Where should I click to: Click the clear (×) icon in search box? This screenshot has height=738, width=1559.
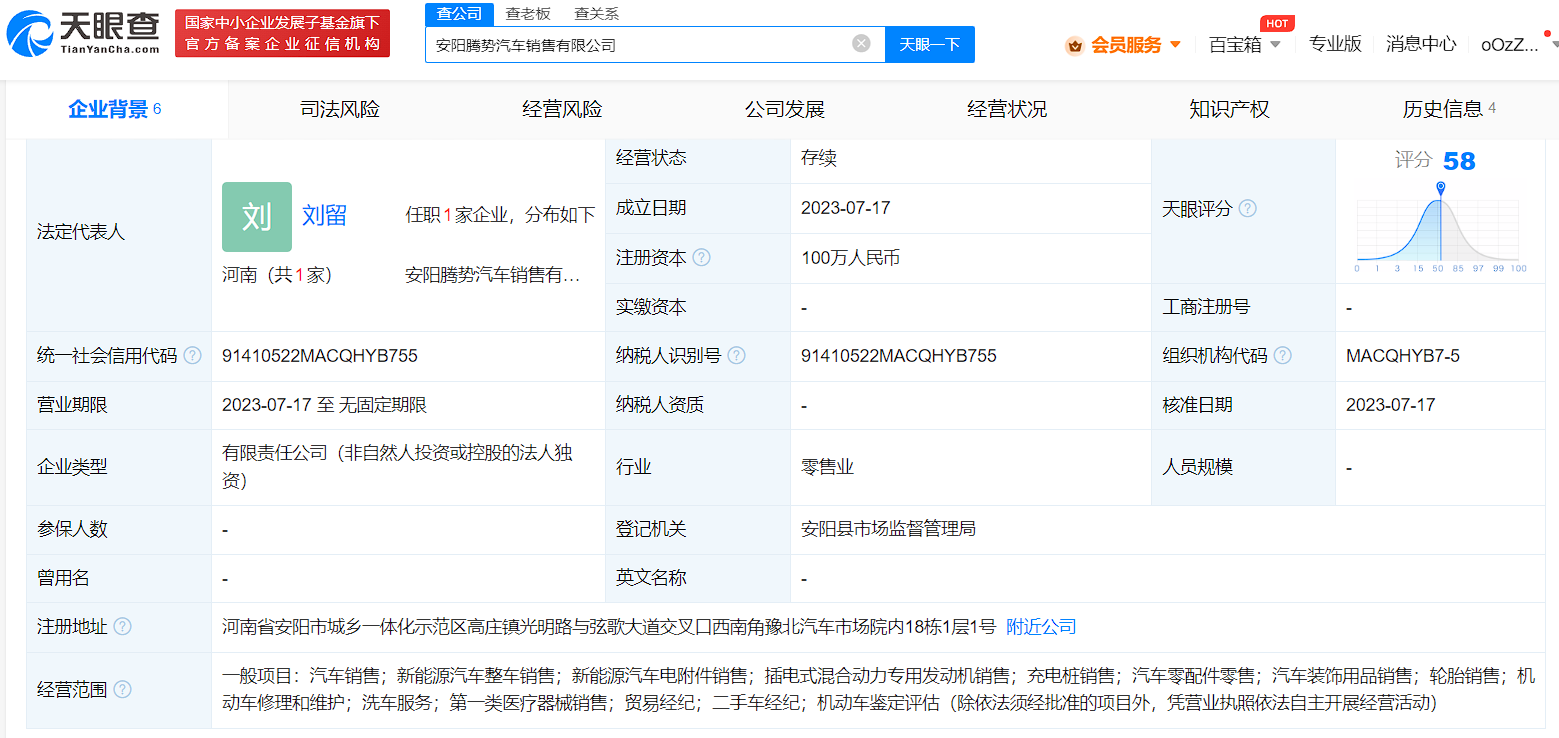click(860, 43)
